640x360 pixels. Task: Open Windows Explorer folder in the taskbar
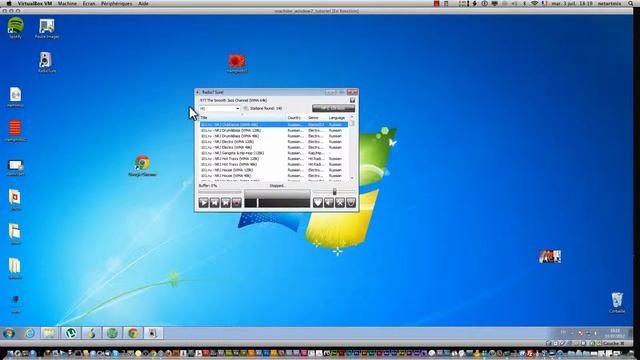[x=49, y=333]
